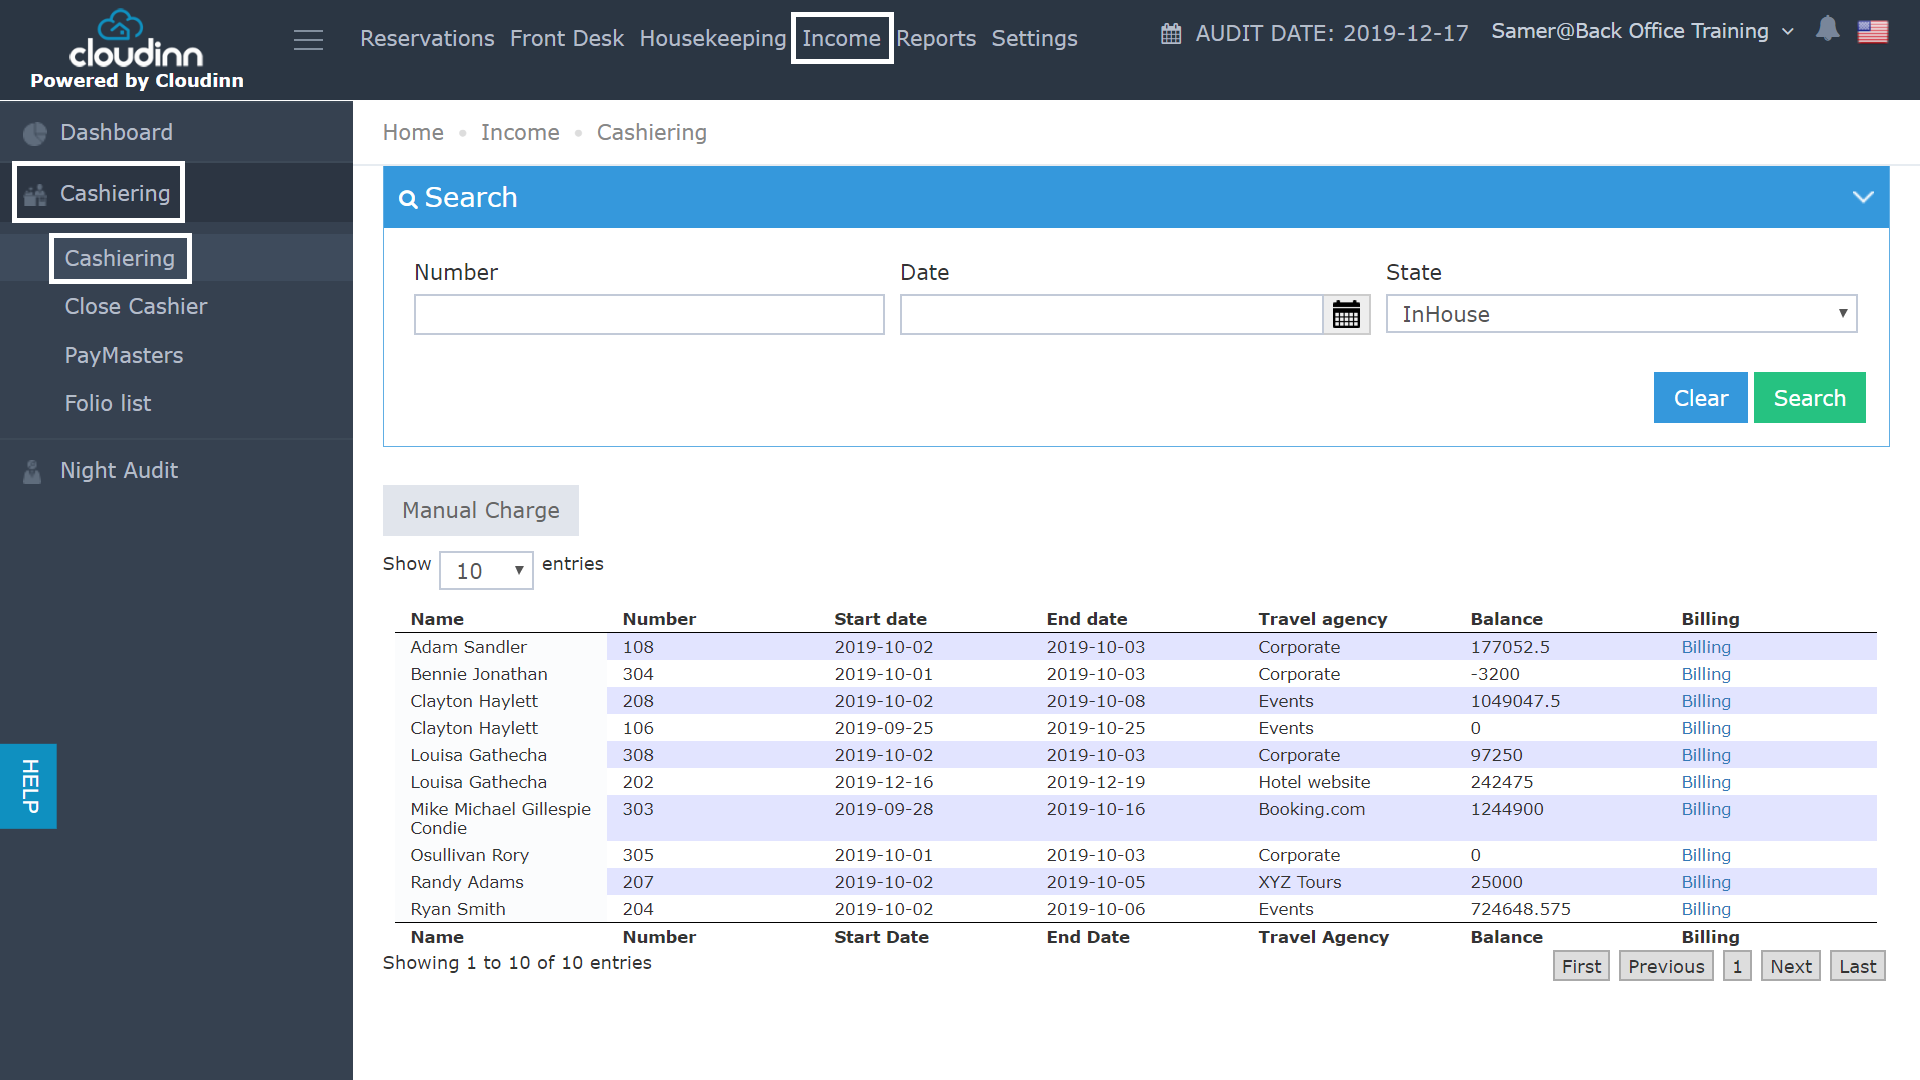The width and height of the screenshot is (1920, 1080).
Task: Open the Samer@Back Office Training user menu
Action: pyautogui.click(x=1642, y=31)
